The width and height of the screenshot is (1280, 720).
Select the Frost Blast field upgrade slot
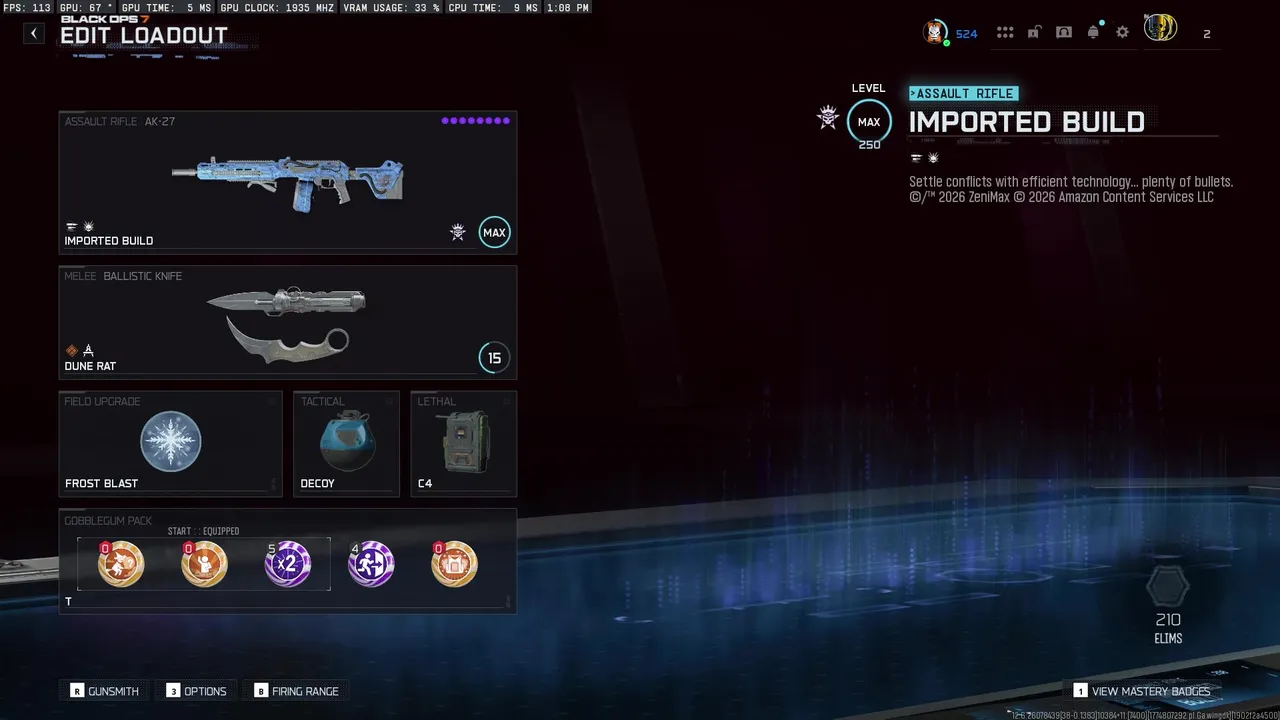coord(171,443)
